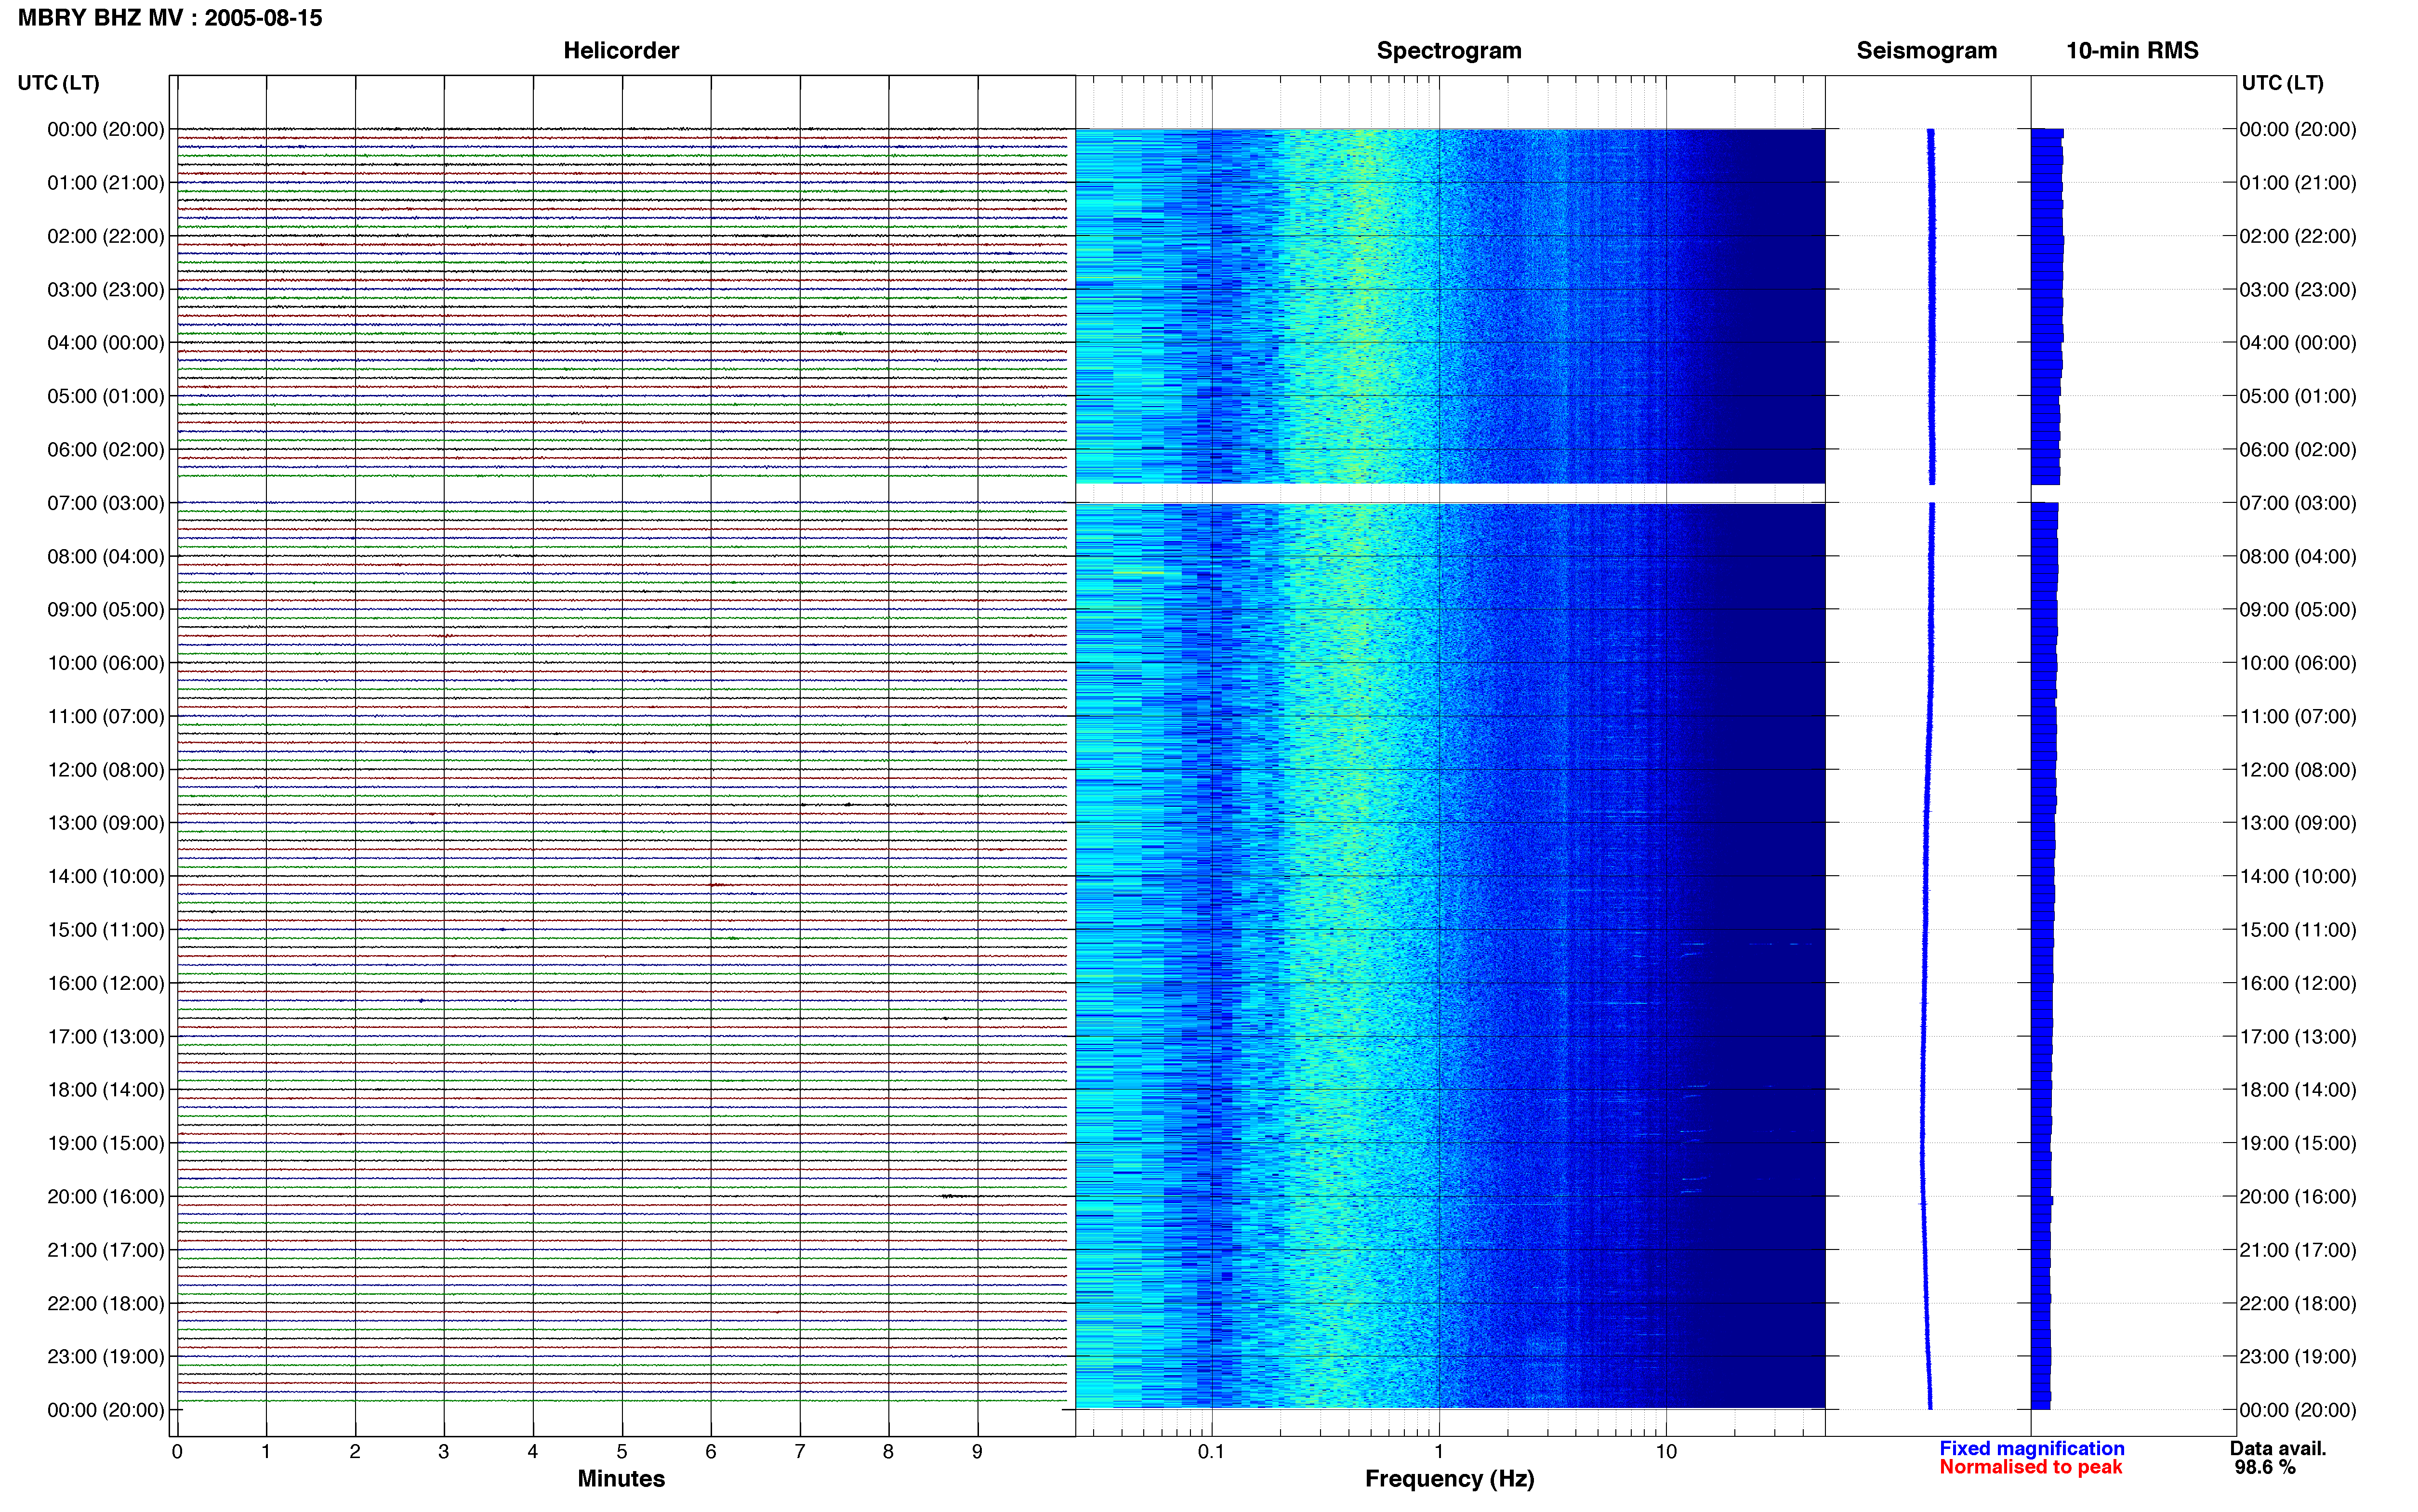Select the left-axis 17:00 (13:00) time label

(106, 1037)
